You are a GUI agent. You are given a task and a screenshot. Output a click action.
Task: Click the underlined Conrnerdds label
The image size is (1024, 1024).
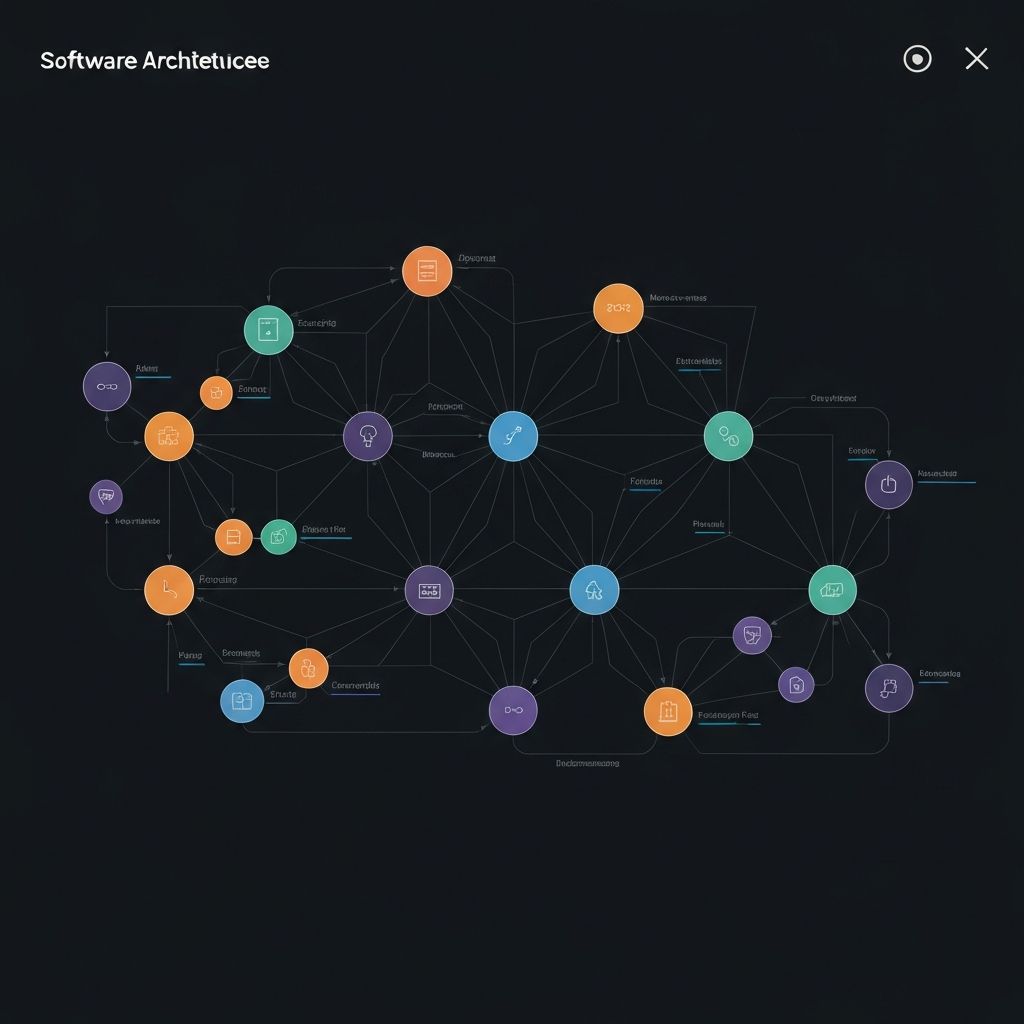tap(358, 687)
